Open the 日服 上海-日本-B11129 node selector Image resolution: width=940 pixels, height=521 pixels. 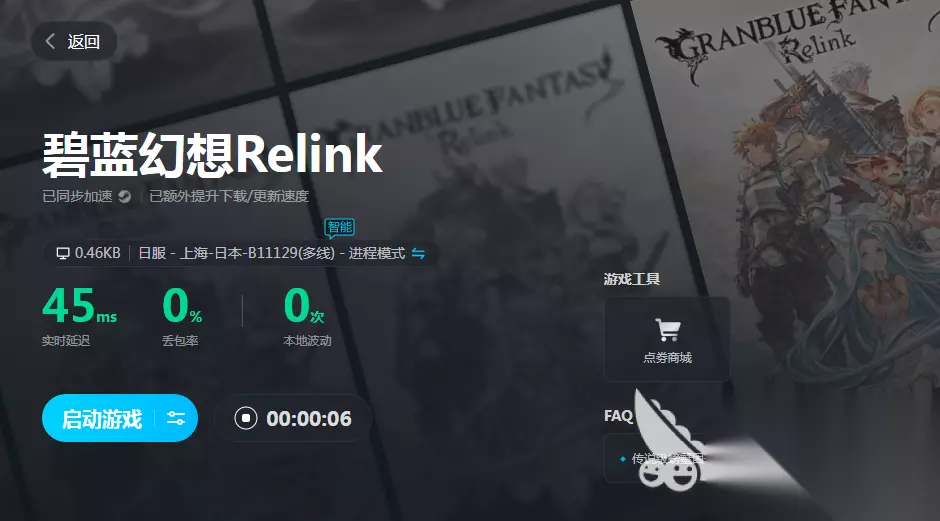[272, 254]
